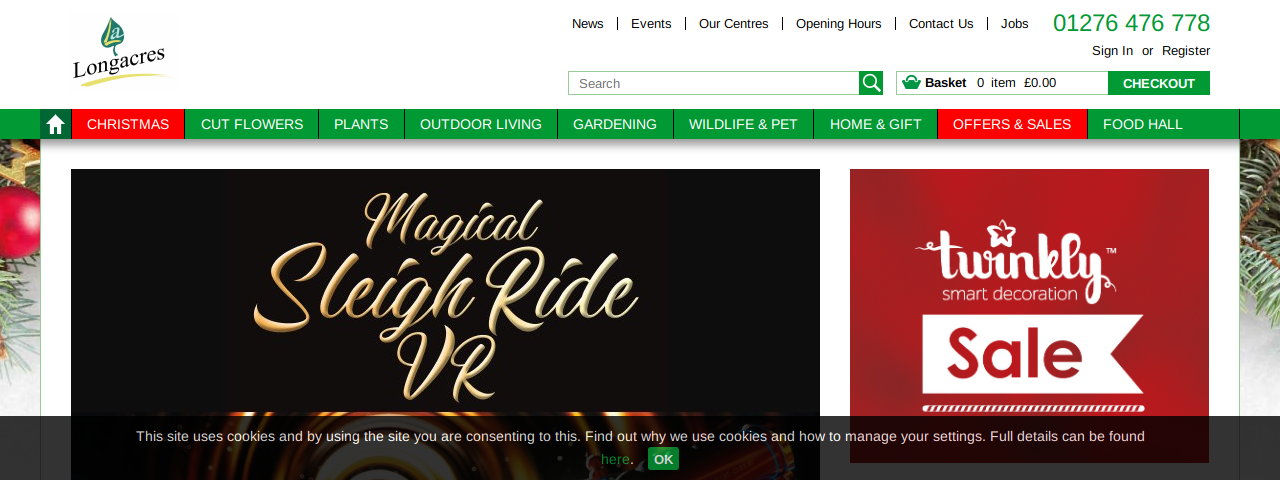Open the Offers & Sales menu
This screenshot has width=1280, height=480.
coord(1012,124)
